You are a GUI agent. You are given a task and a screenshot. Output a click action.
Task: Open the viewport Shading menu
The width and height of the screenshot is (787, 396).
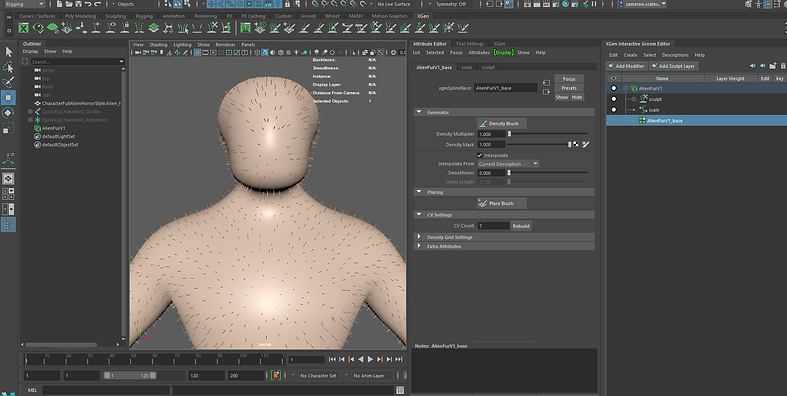(158, 45)
